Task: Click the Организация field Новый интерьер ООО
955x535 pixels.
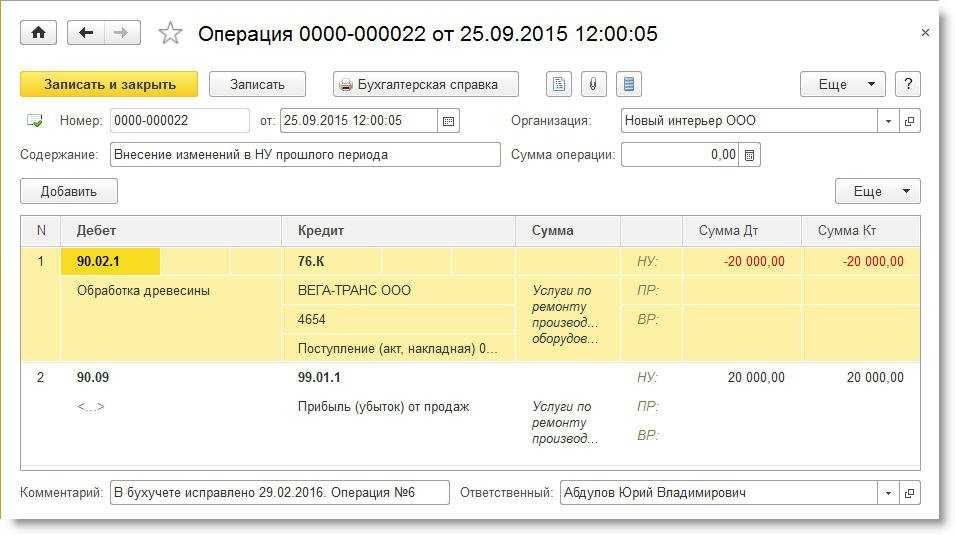Action: pyautogui.click(x=749, y=121)
